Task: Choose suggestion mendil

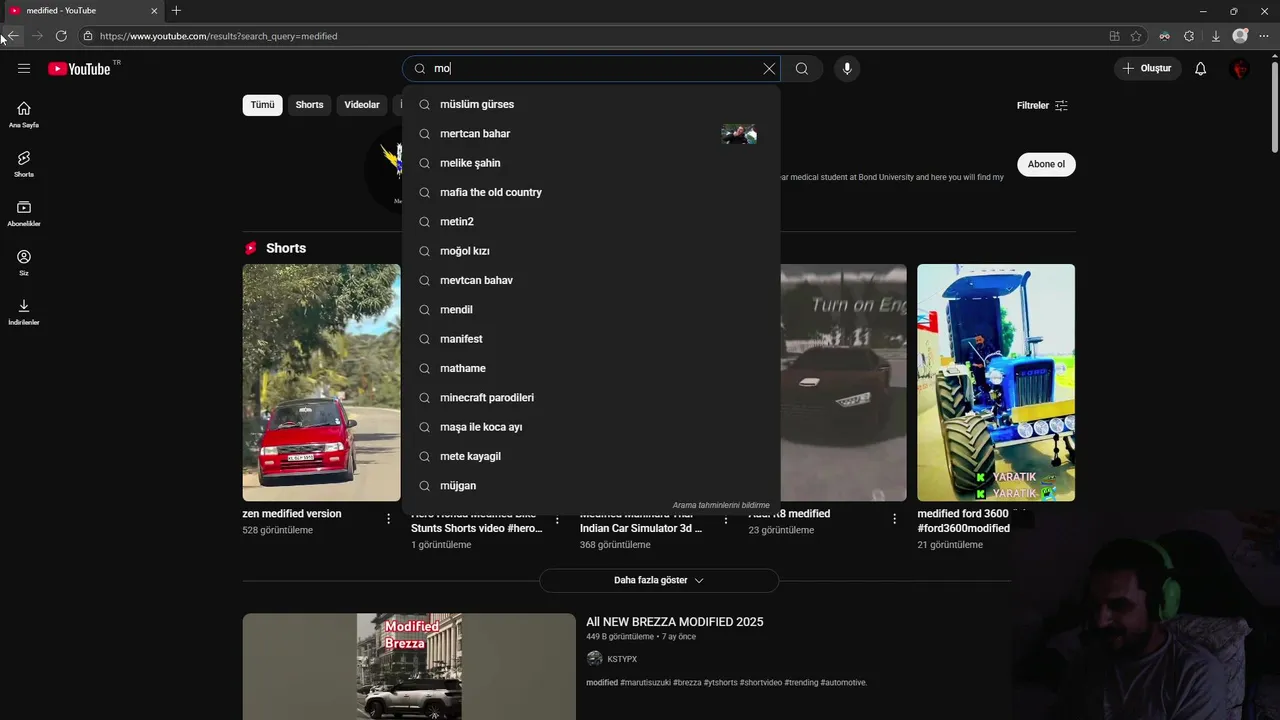Action: click(591, 310)
